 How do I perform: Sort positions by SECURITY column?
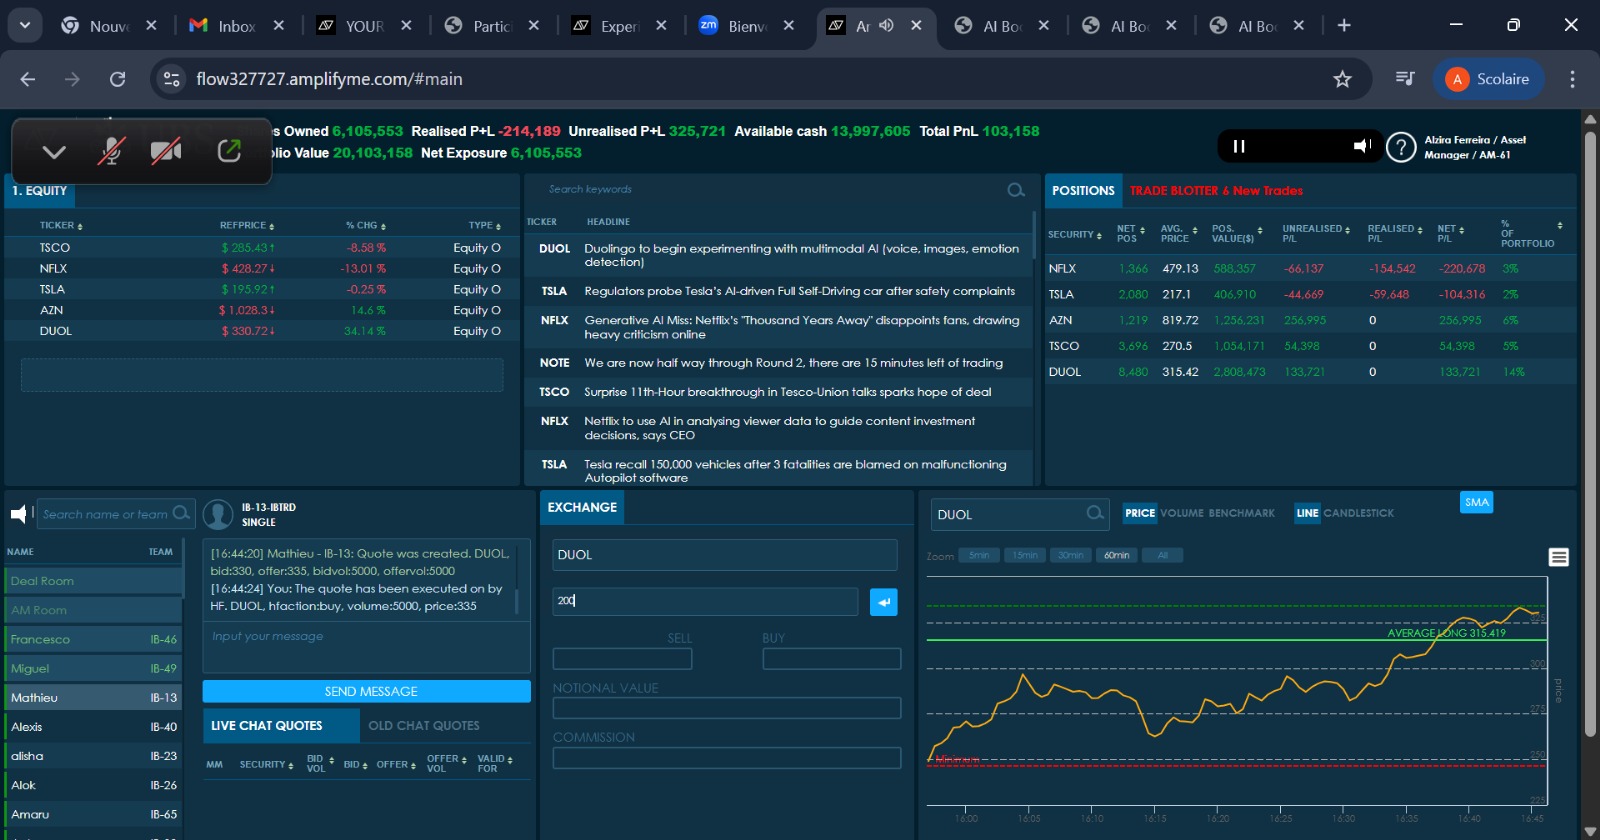pyautogui.click(x=1075, y=235)
